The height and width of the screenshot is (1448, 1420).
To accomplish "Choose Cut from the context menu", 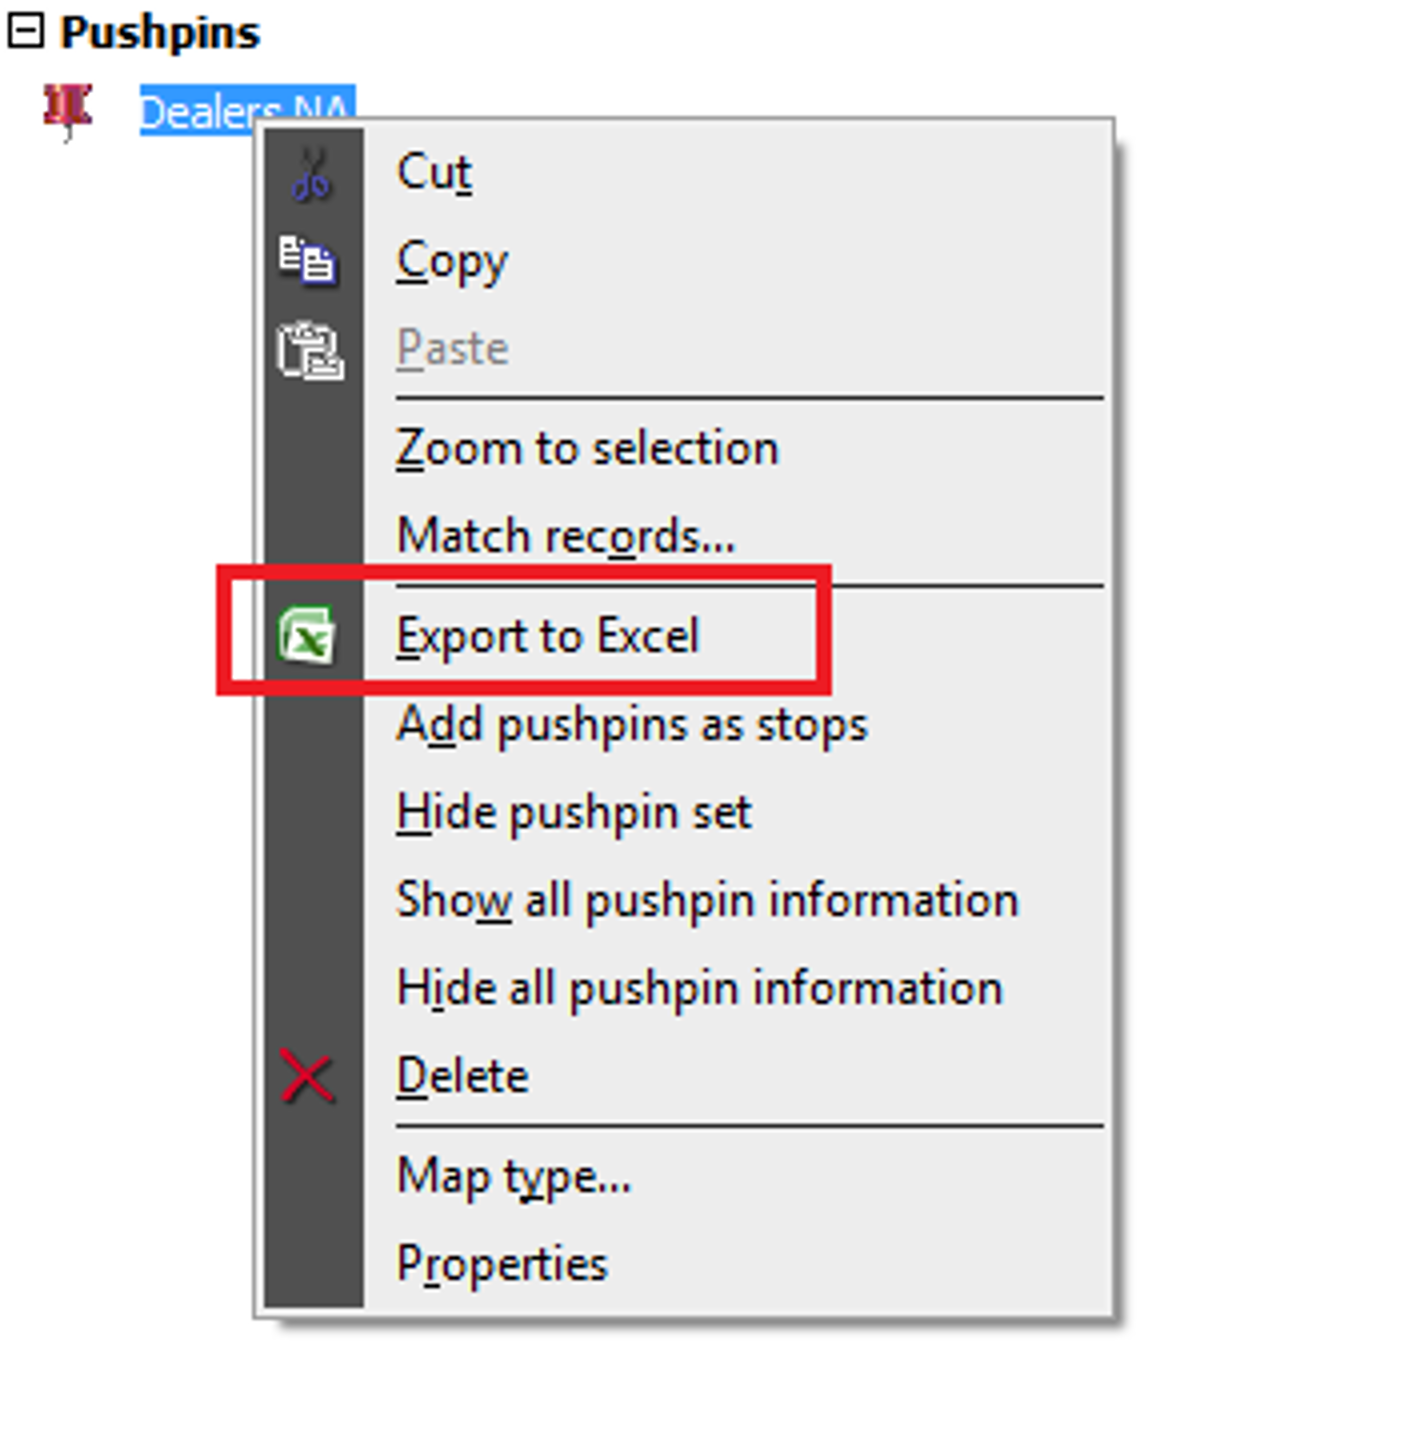I will point(434,172).
